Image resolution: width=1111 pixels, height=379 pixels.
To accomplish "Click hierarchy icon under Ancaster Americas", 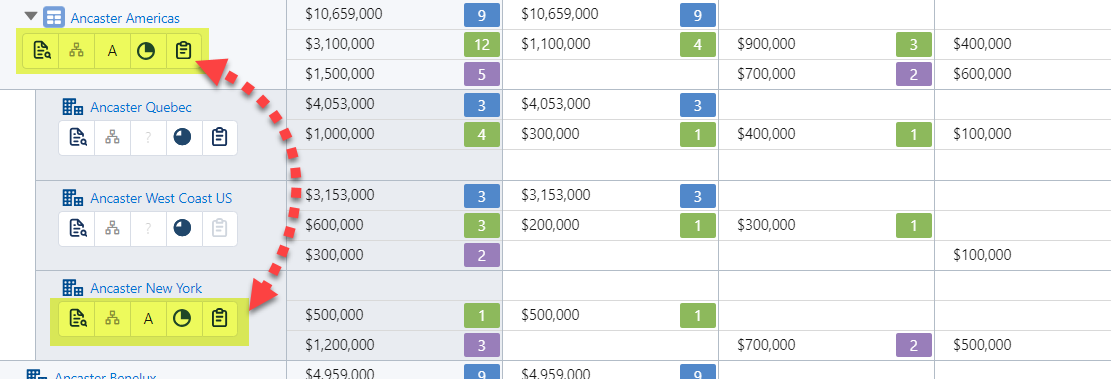I will click(x=77, y=51).
